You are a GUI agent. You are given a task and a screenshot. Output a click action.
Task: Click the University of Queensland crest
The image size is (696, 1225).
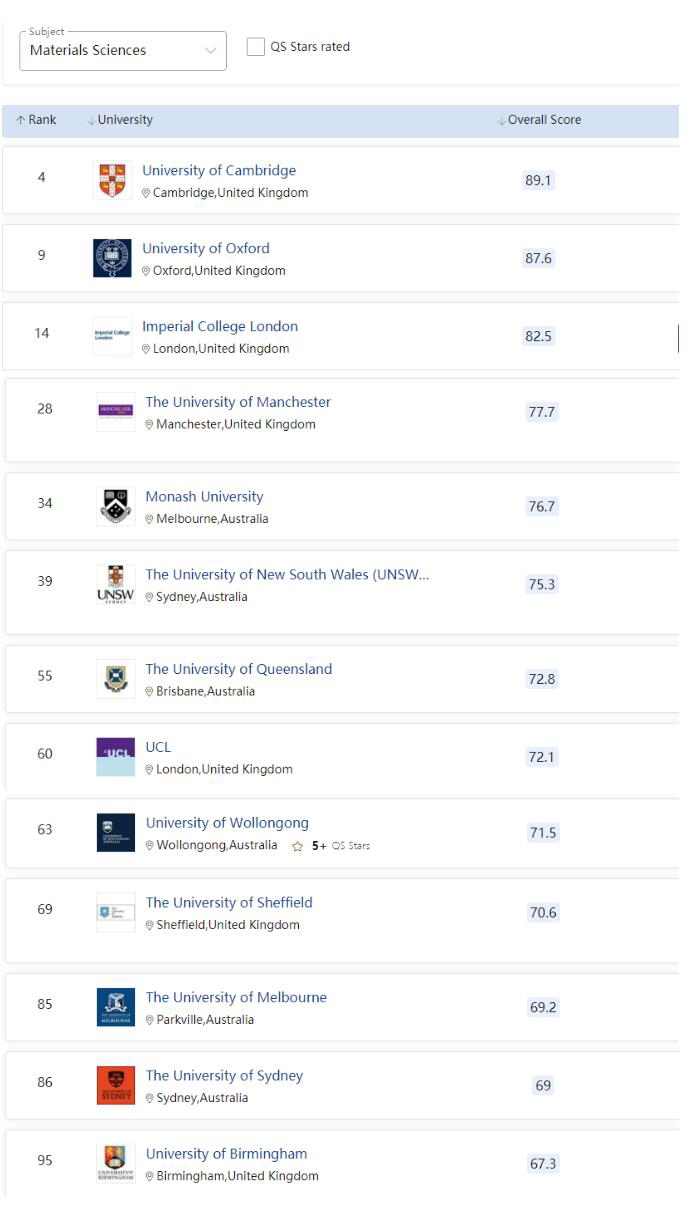pyautogui.click(x=115, y=679)
